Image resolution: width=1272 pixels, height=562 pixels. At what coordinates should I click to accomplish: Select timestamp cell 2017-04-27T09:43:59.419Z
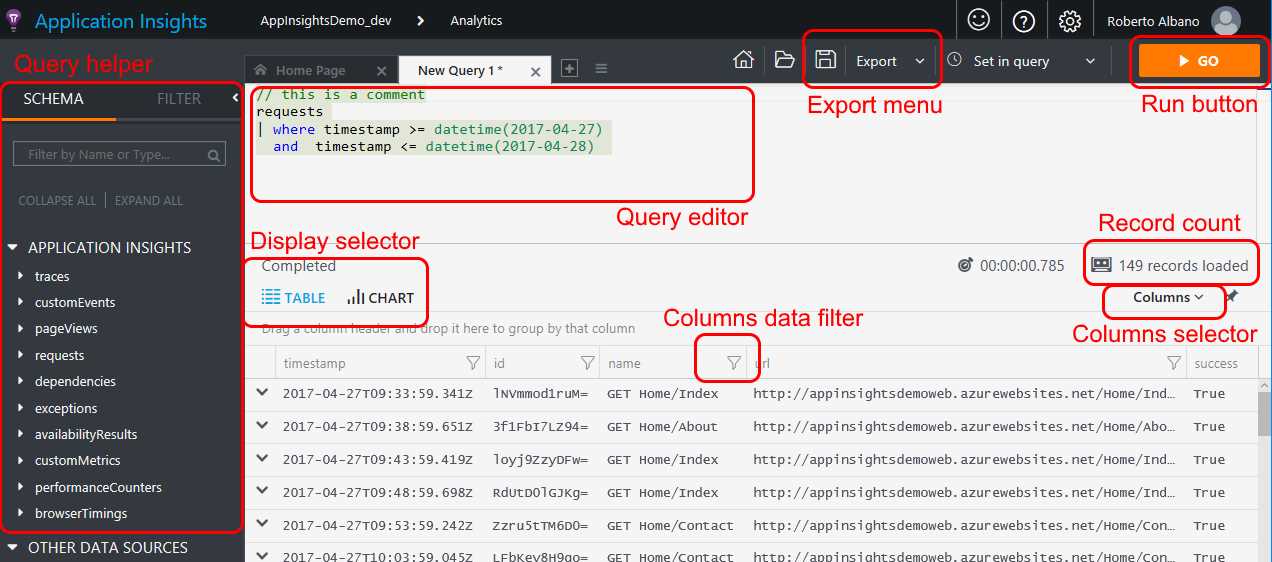pyautogui.click(x=378, y=460)
